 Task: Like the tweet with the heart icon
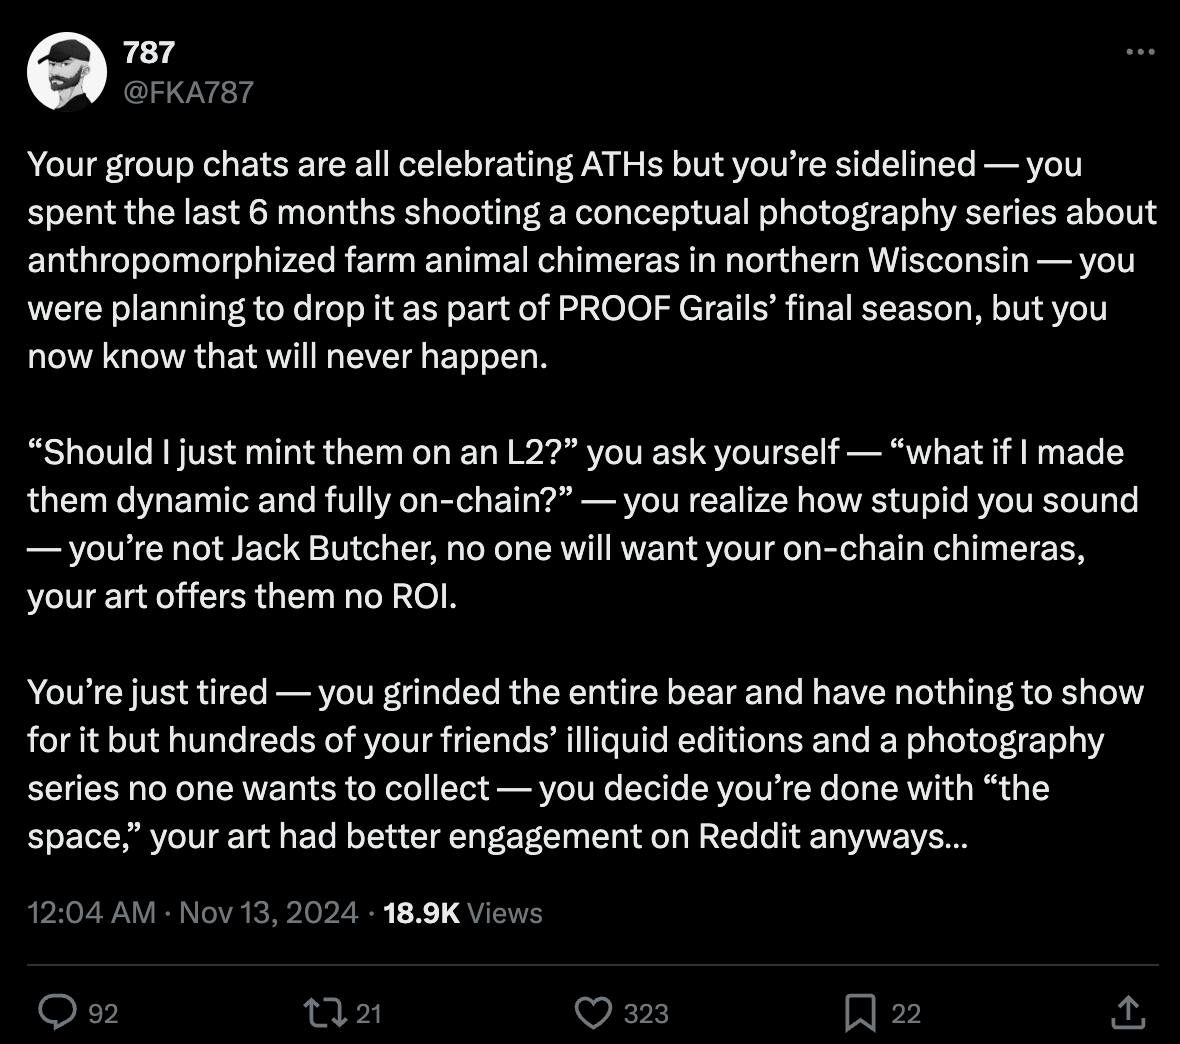pos(594,1012)
